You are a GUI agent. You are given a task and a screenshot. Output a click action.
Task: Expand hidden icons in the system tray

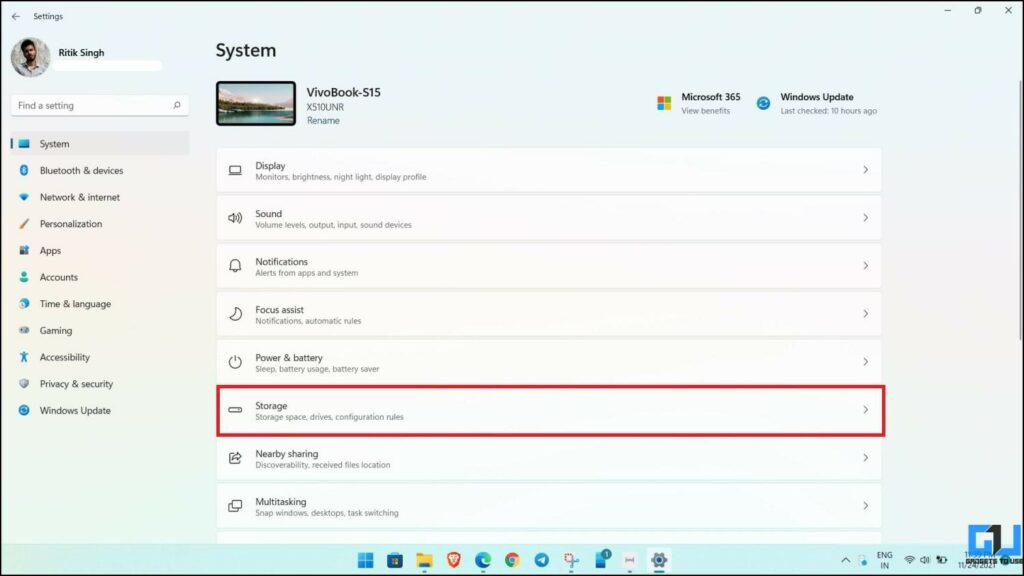(845, 560)
